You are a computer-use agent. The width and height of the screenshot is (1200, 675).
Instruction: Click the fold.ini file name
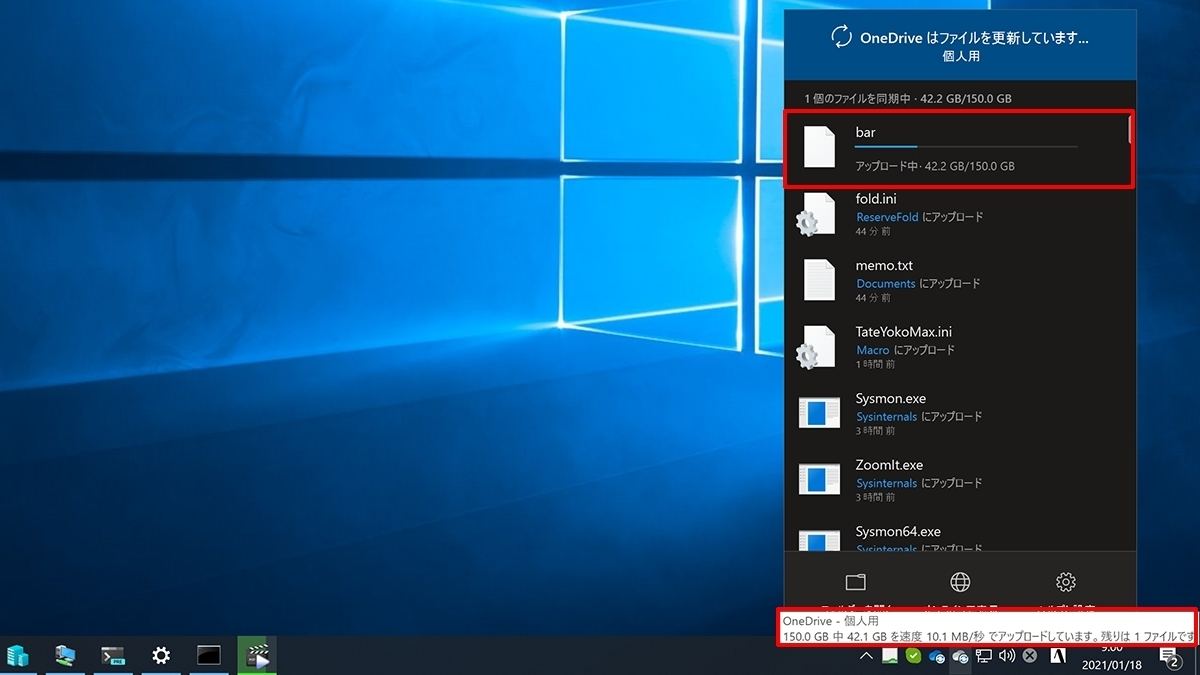pyautogui.click(x=876, y=199)
